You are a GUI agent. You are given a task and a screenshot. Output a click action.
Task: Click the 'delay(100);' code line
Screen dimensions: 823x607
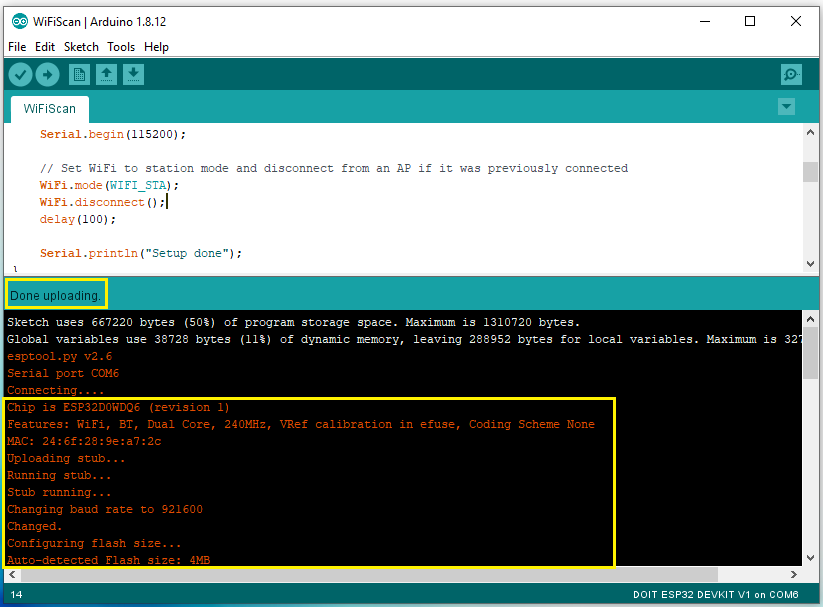(x=78, y=219)
